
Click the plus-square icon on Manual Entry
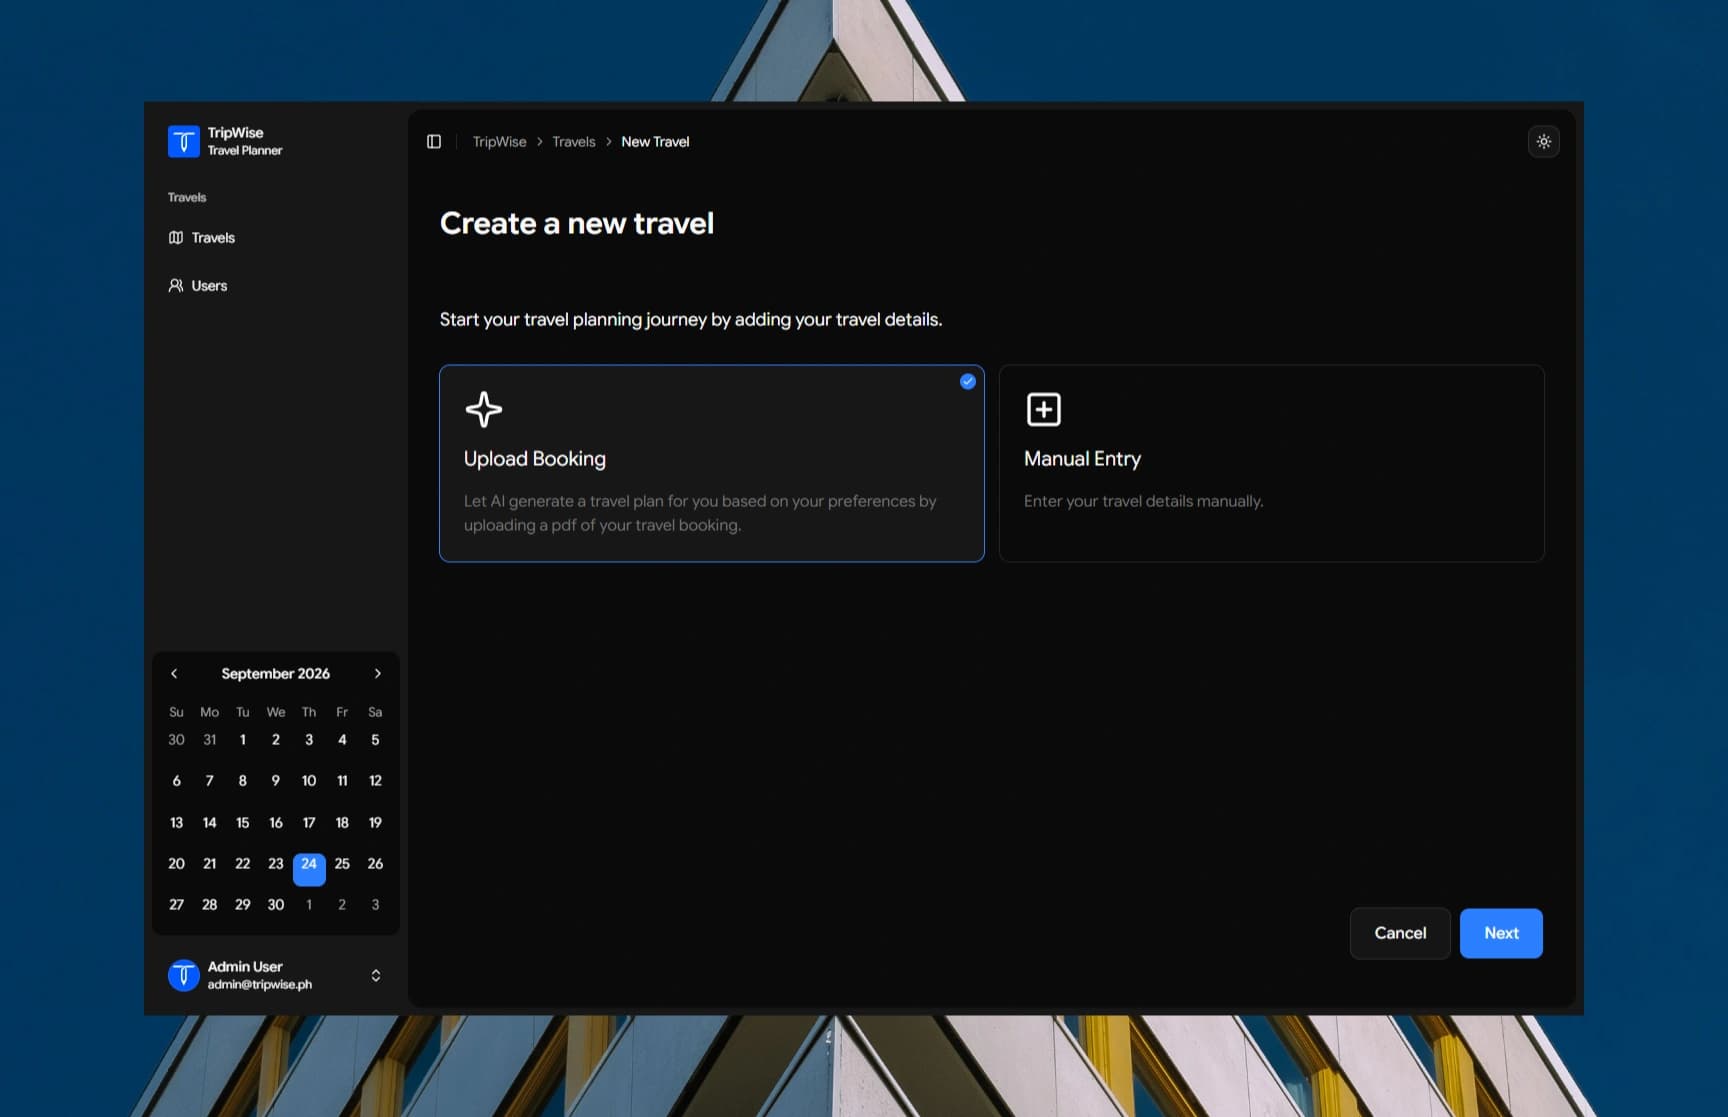pos(1043,409)
